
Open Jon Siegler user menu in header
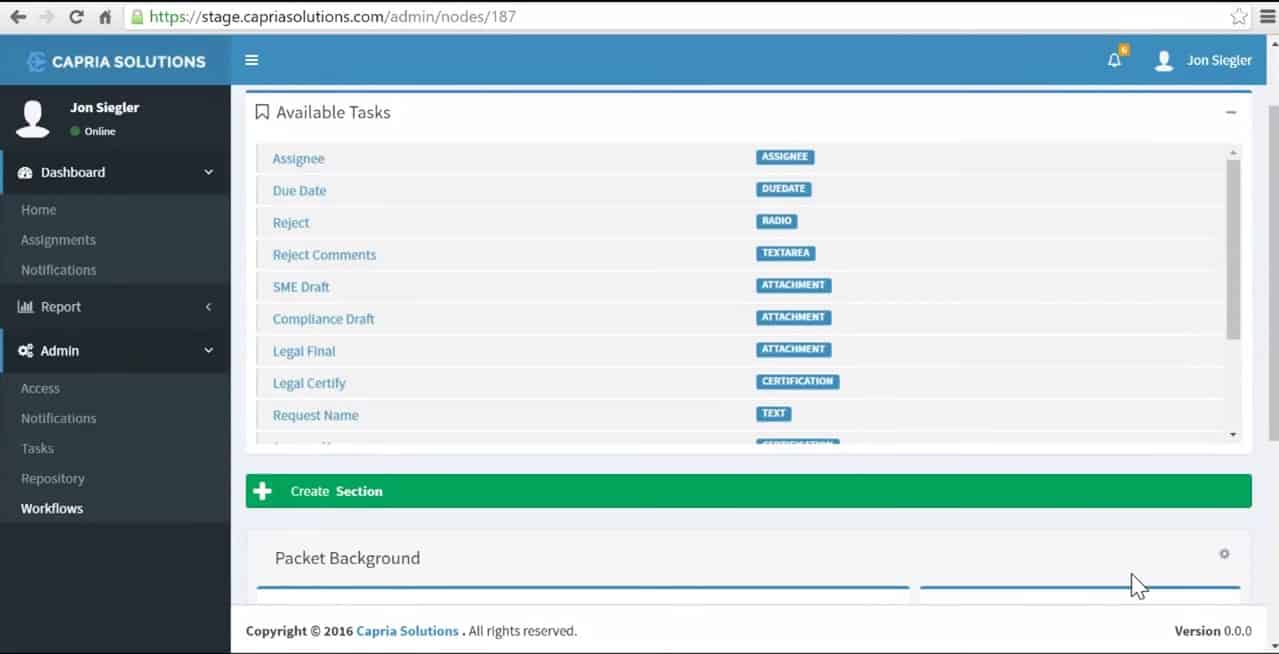coord(1203,60)
